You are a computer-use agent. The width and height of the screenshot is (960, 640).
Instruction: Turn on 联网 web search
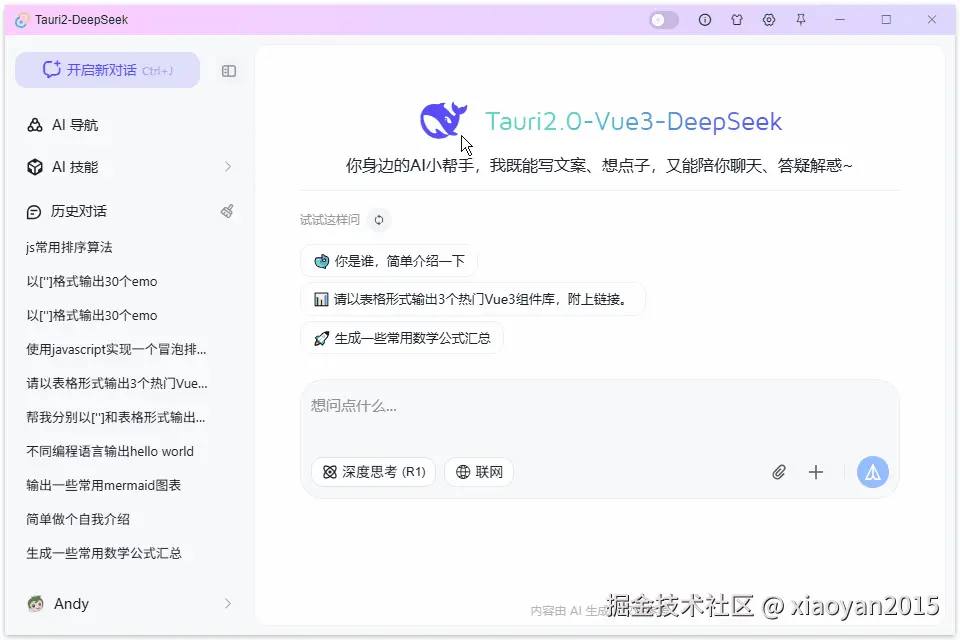(479, 471)
